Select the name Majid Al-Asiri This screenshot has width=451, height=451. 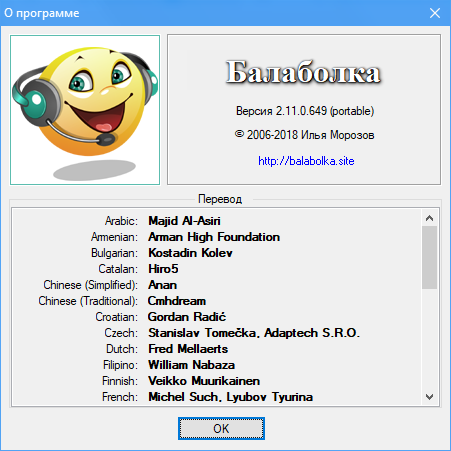[x=184, y=221]
